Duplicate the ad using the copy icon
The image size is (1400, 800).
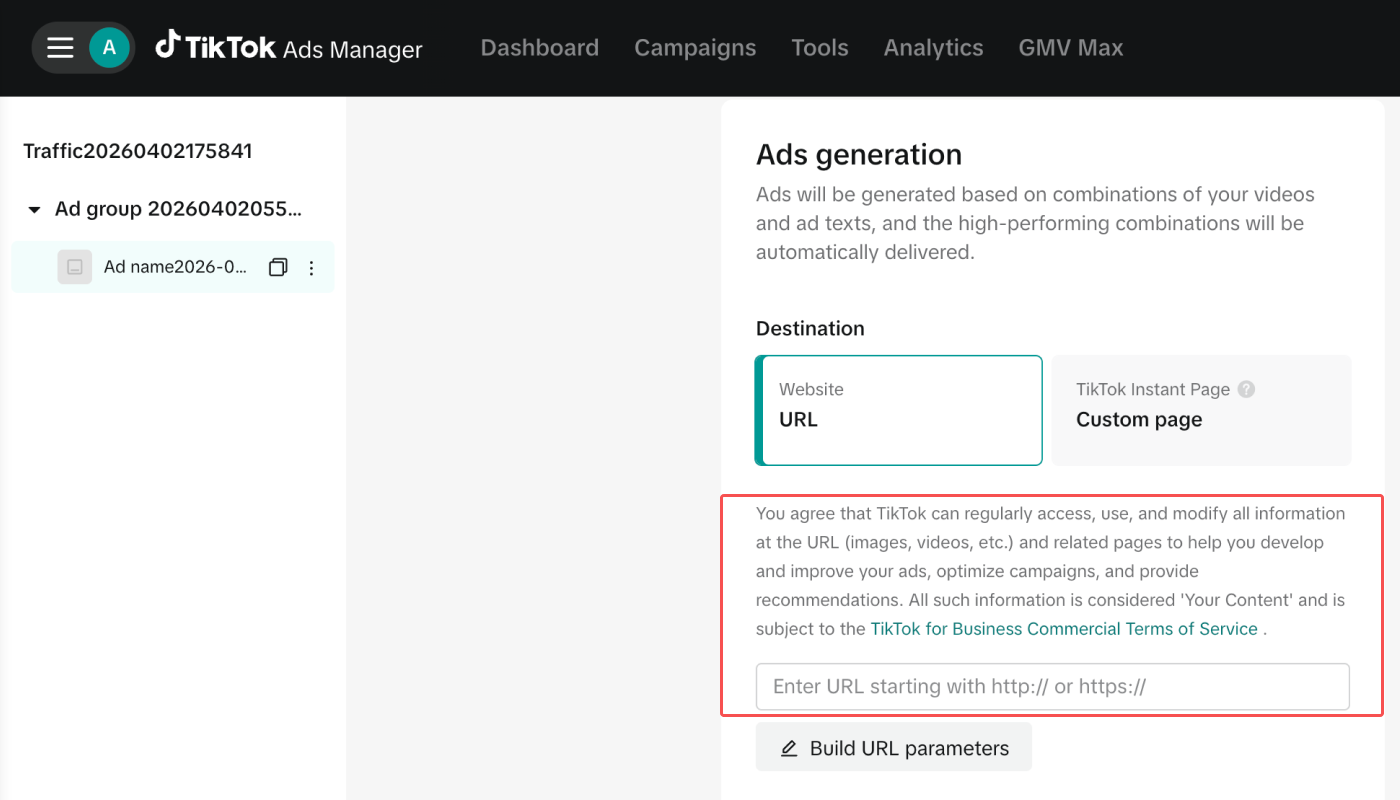tap(278, 268)
